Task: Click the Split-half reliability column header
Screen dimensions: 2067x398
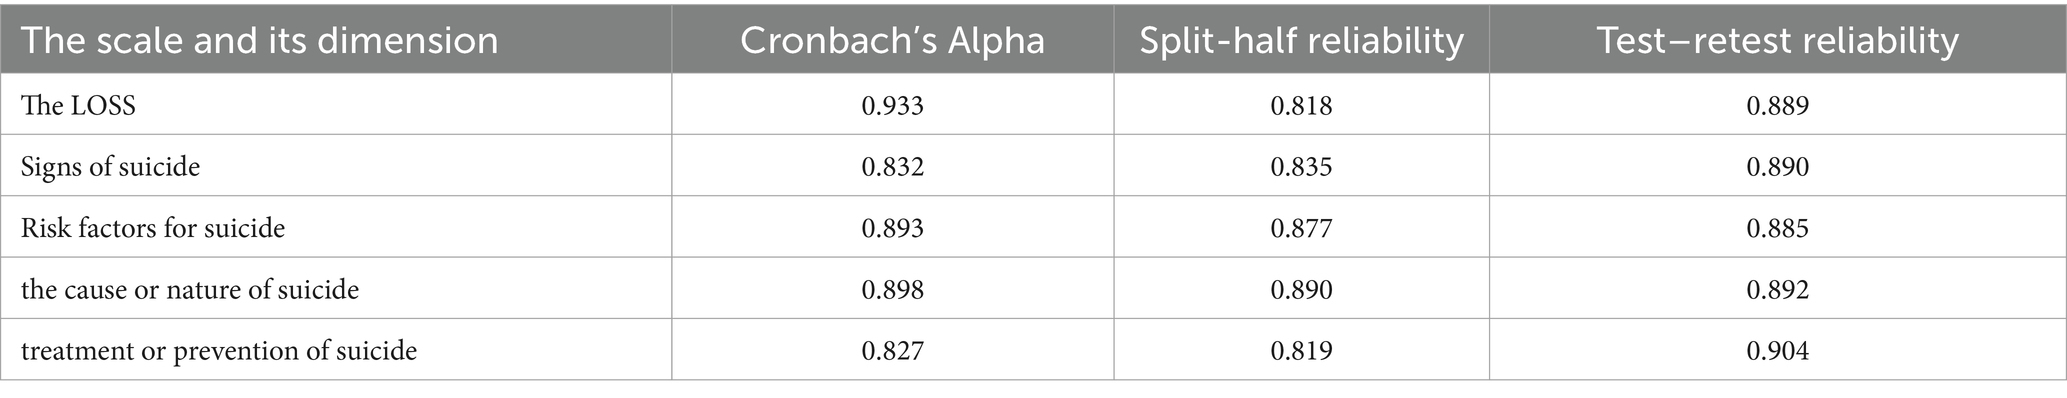Action: click(1301, 40)
